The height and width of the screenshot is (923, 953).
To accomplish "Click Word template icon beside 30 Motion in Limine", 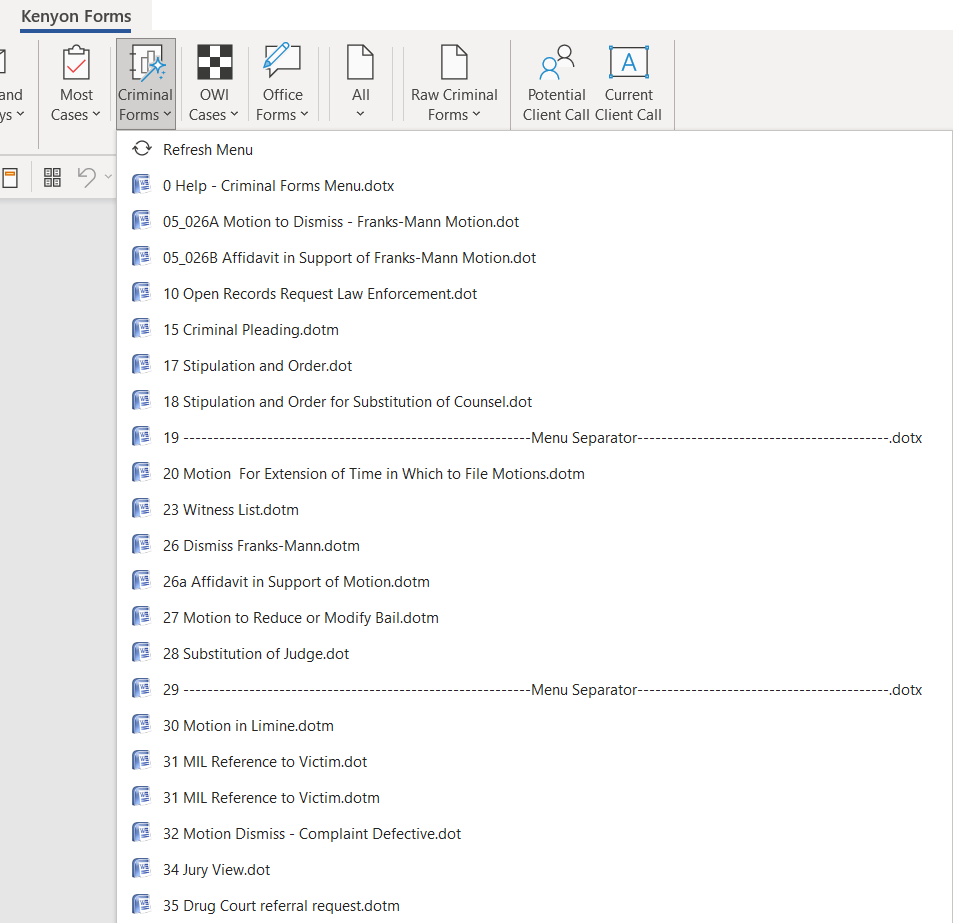I will 142,724.
